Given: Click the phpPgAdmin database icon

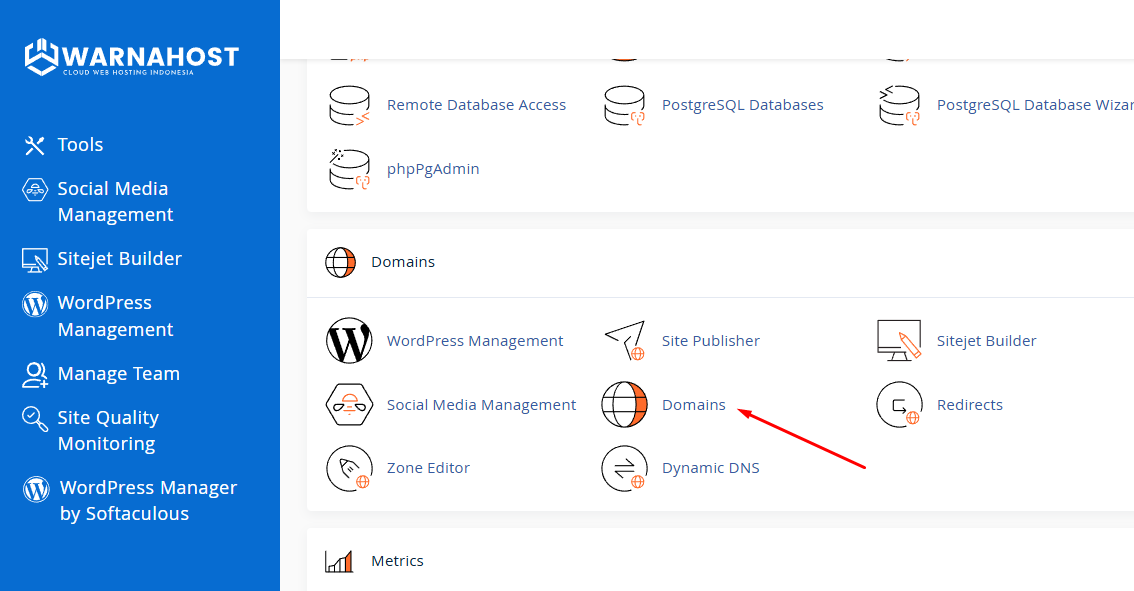Looking at the screenshot, I should [x=349, y=169].
